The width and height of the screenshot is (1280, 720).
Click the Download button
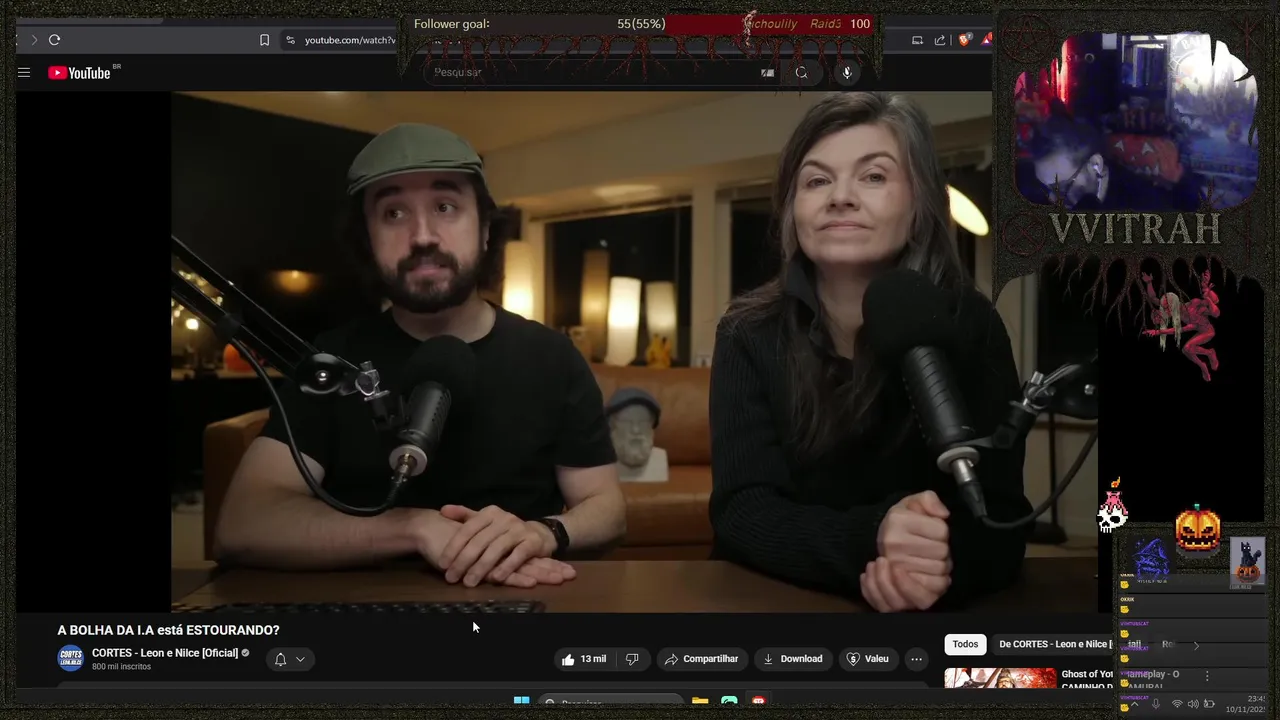(792, 659)
